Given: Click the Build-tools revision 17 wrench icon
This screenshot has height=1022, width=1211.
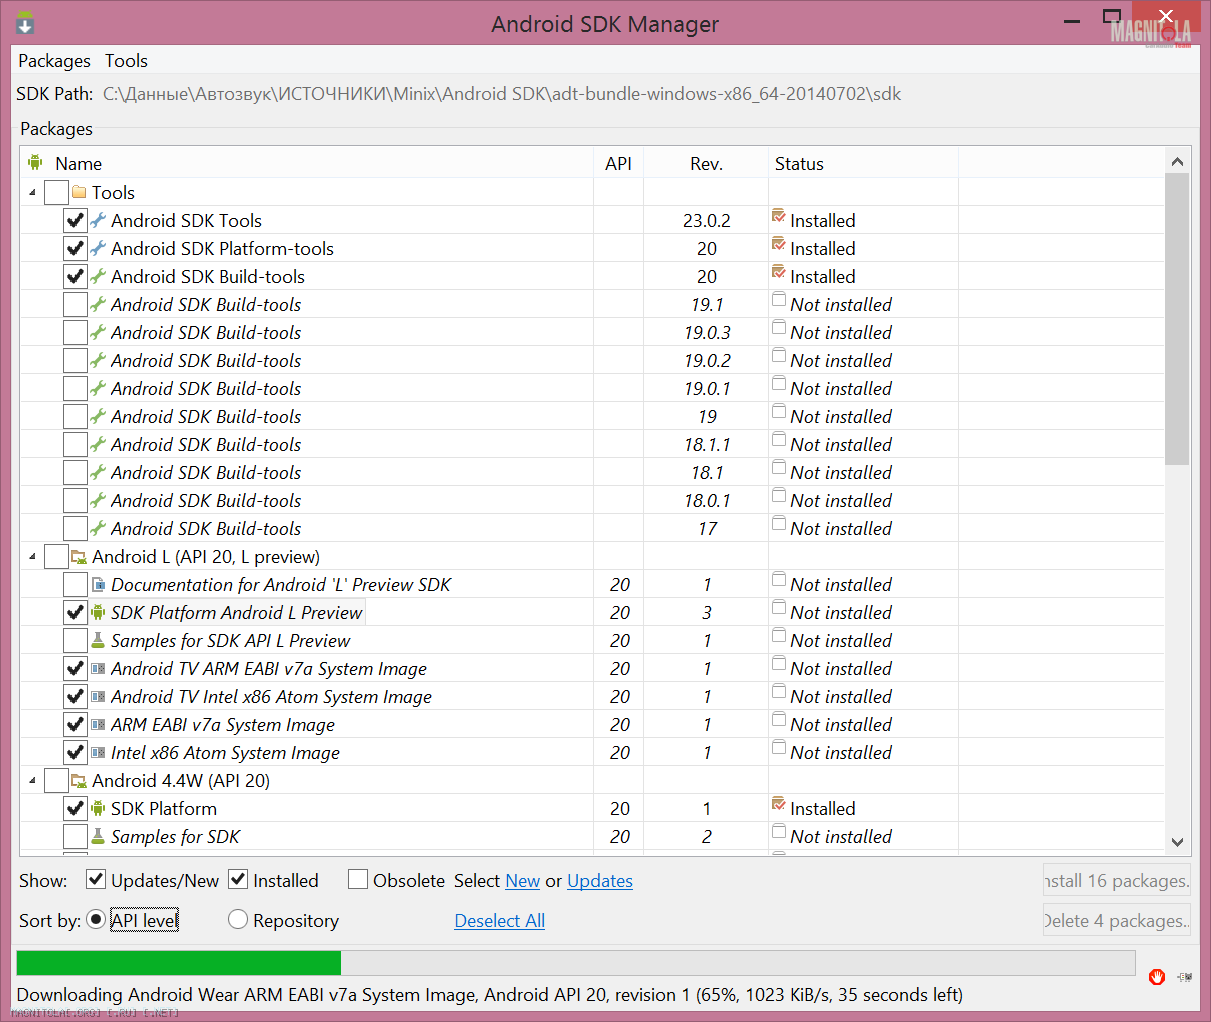Looking at the screenshot, I should pos(98,528).
